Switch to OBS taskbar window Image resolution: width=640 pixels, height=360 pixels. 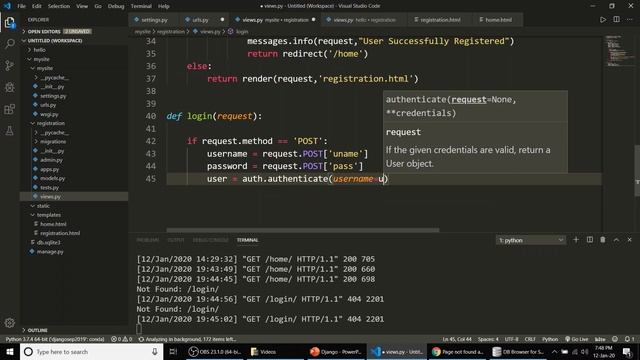(215, 351)
